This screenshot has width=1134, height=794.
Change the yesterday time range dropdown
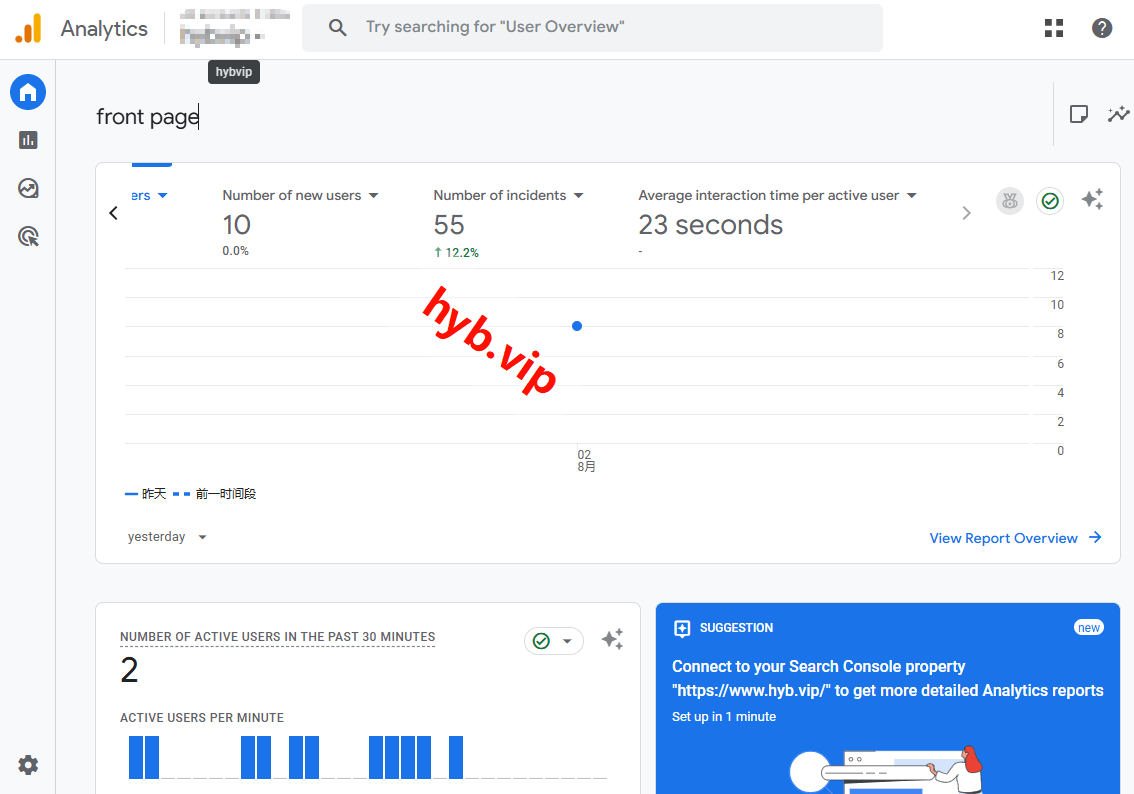(167, 536)
